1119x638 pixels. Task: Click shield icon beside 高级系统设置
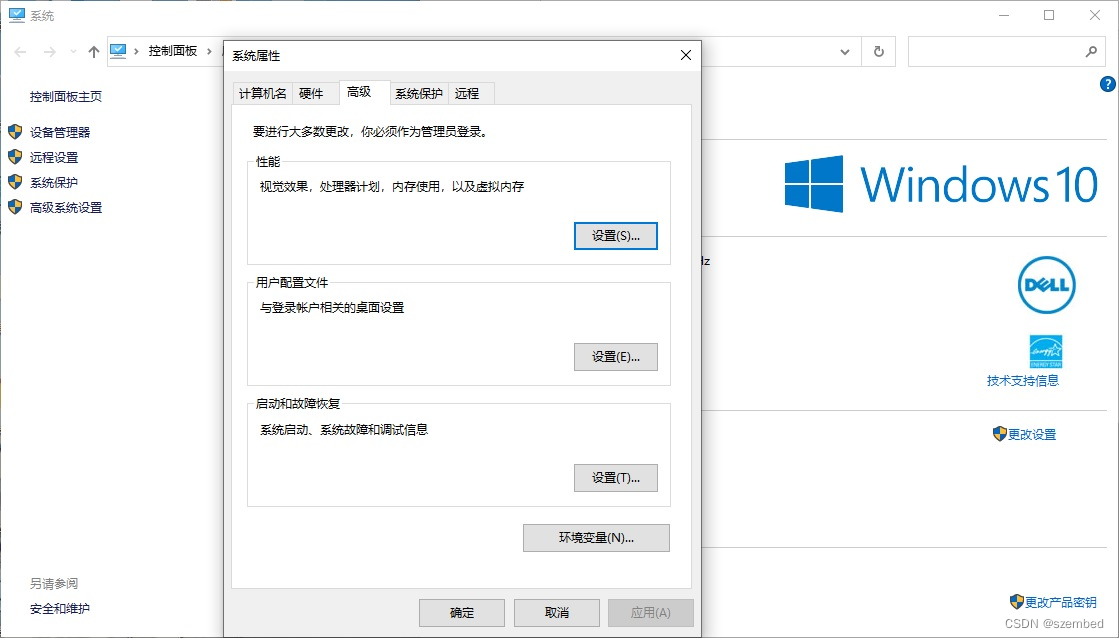(15, 207)
